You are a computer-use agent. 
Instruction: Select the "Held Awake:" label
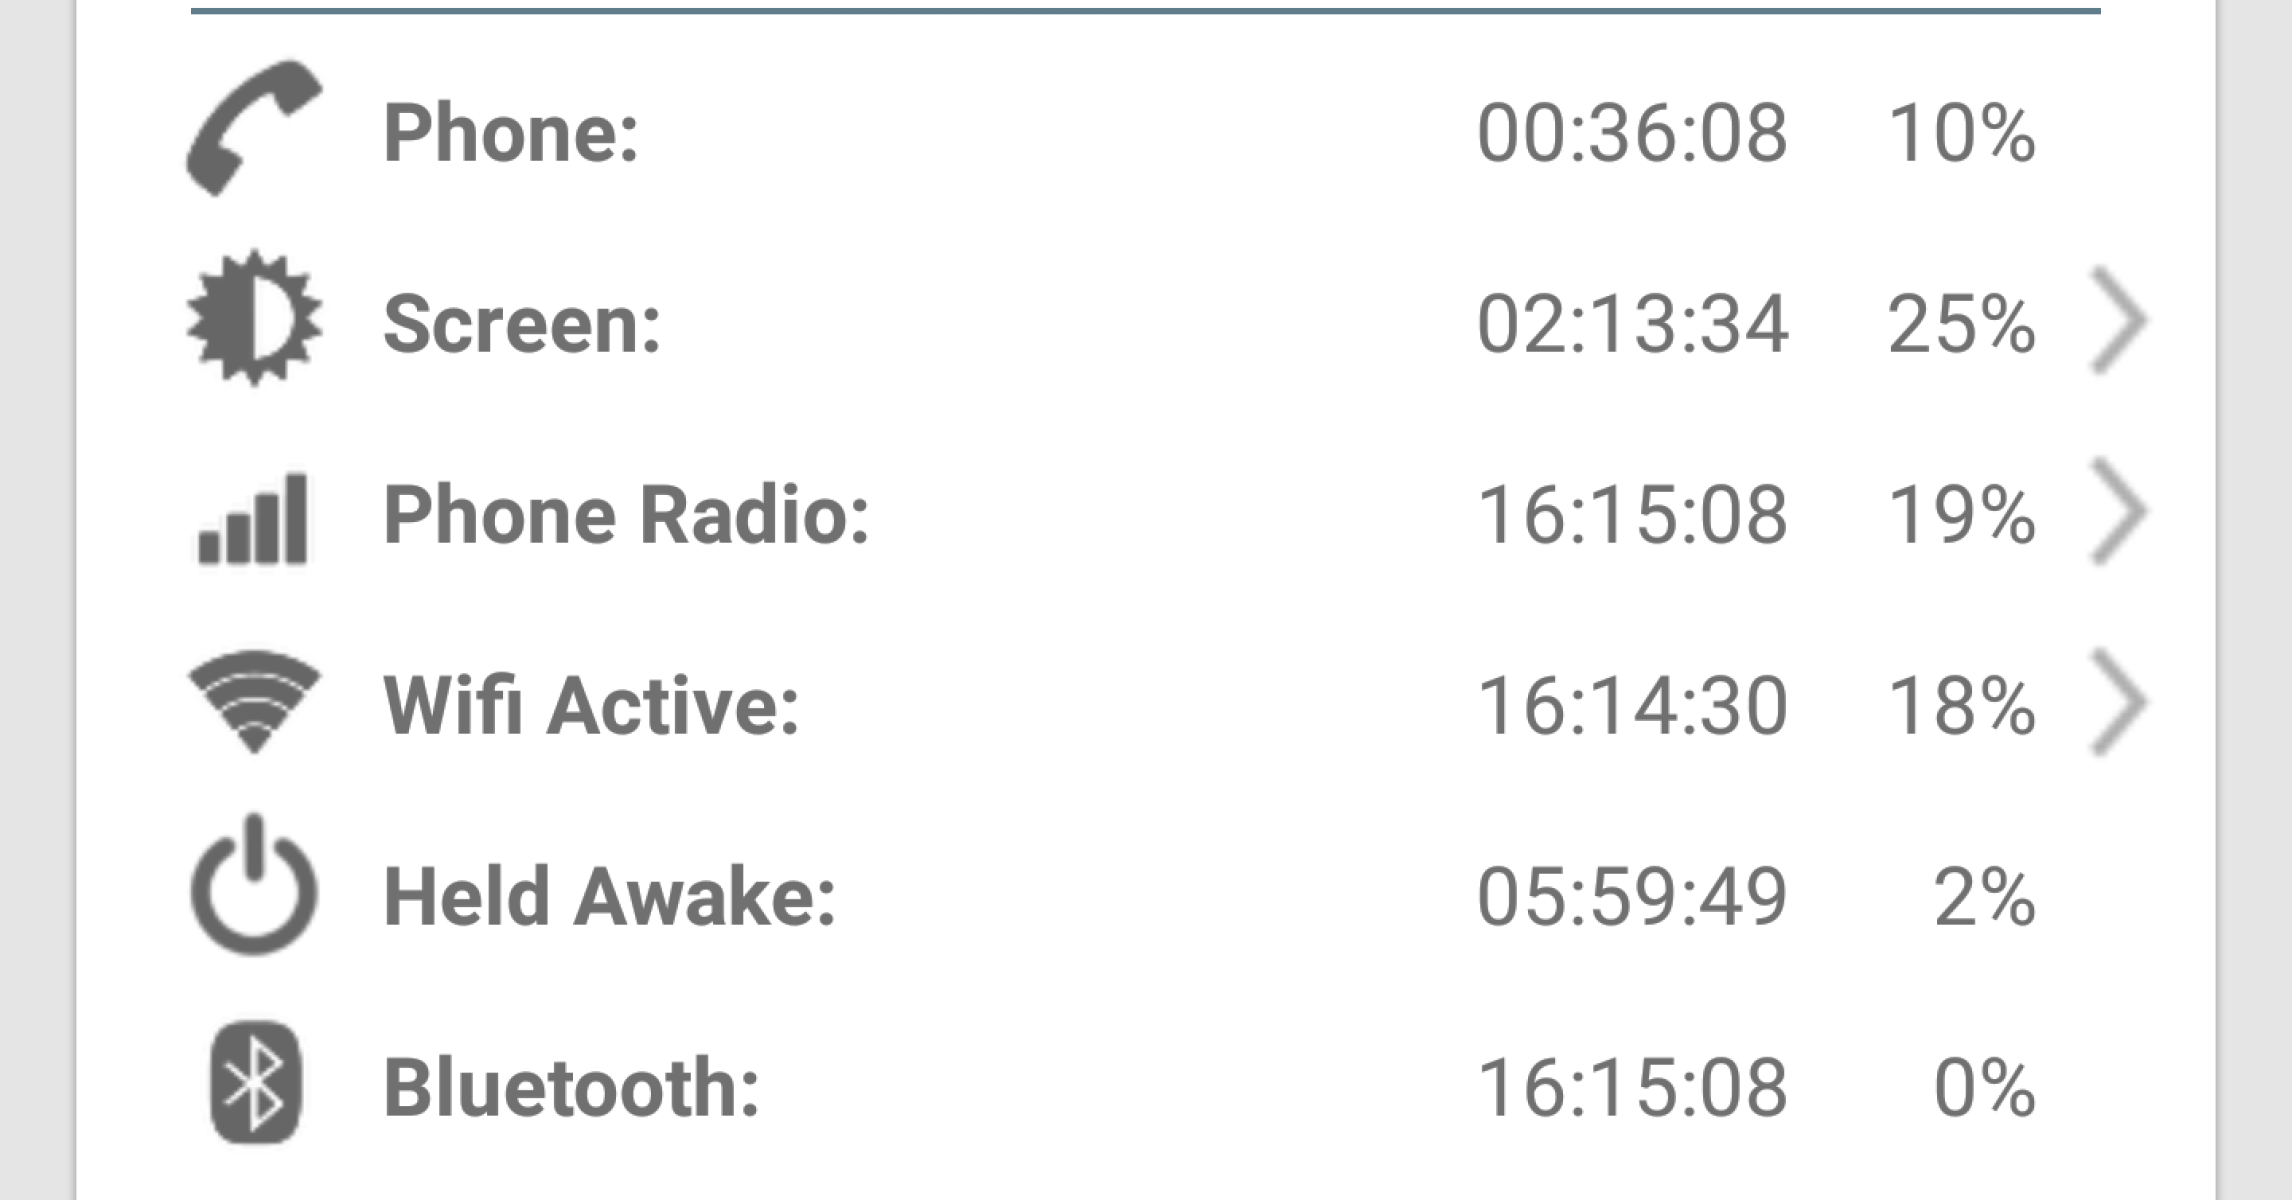coord(609,897)
